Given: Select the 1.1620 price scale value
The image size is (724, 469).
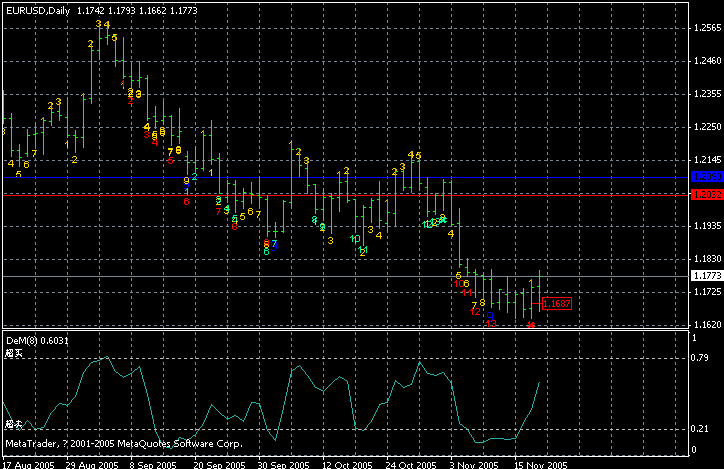Looking at the screenshot, I should 707,325.
